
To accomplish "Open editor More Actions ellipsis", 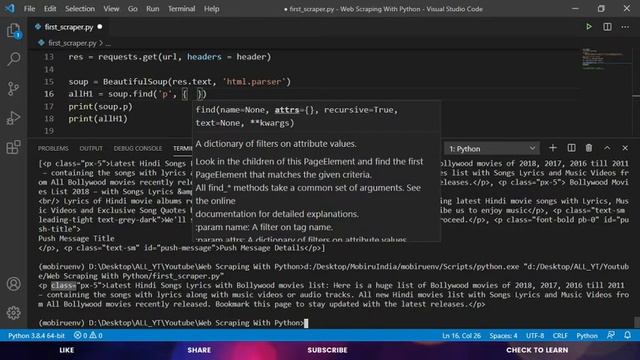I will coord(625,27).
